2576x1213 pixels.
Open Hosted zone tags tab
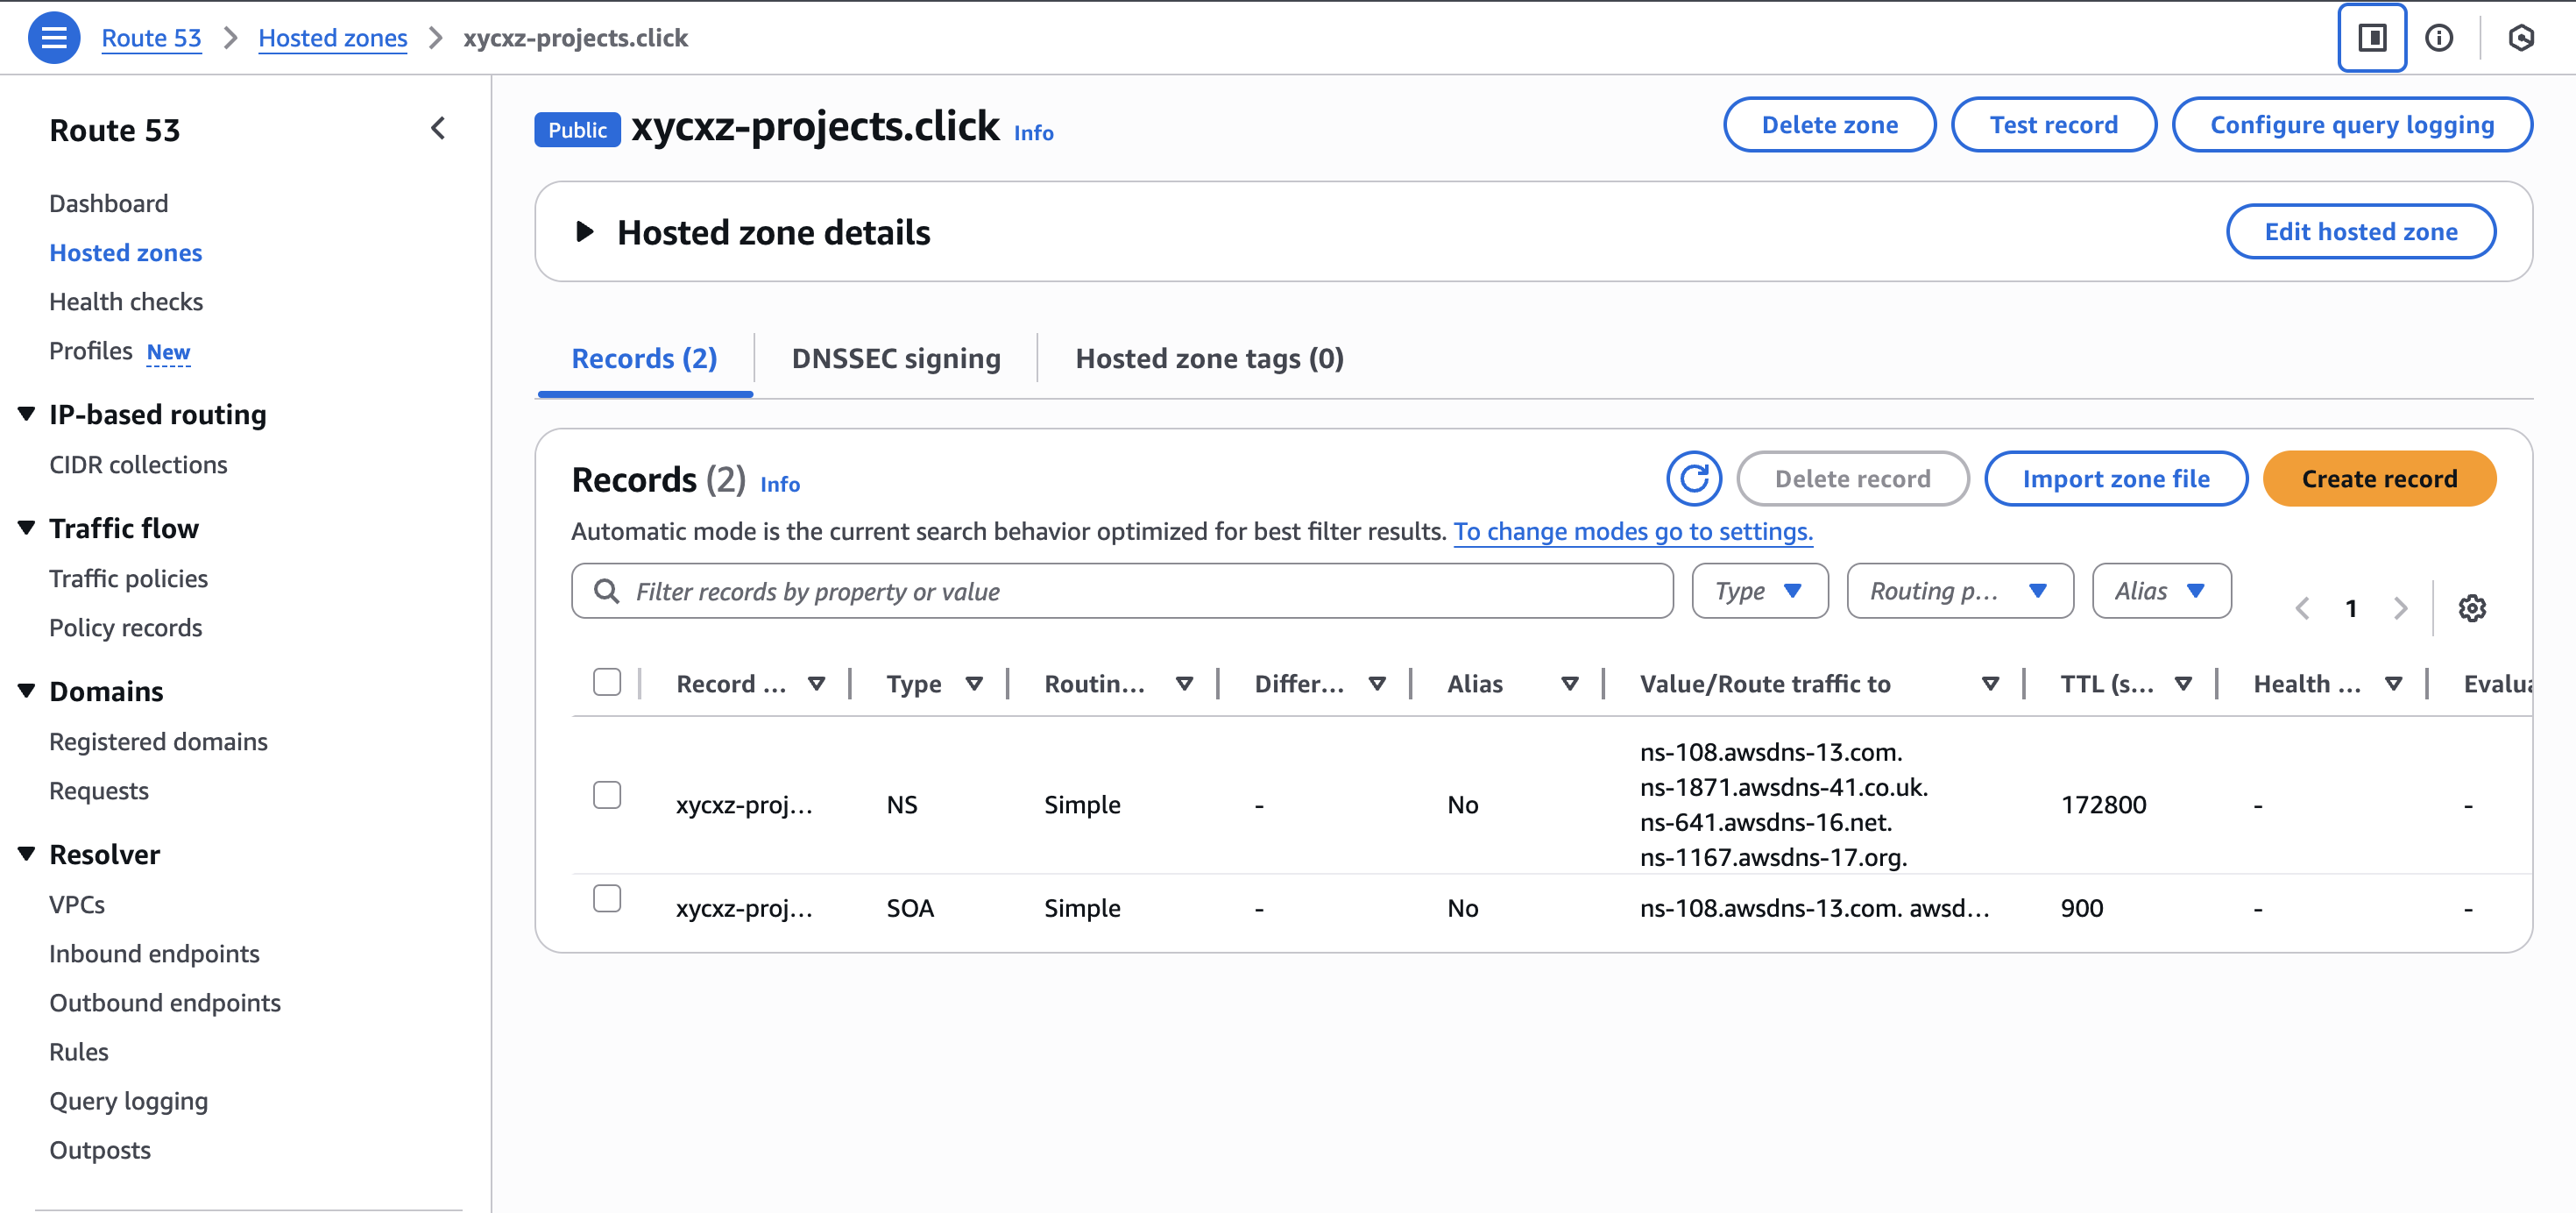coord(1208,358)
